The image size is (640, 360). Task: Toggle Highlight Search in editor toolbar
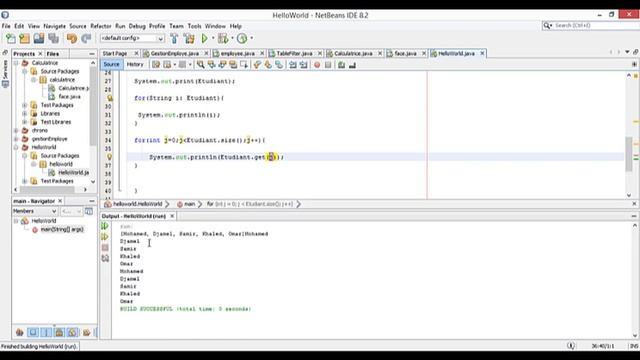pos(233,64)
